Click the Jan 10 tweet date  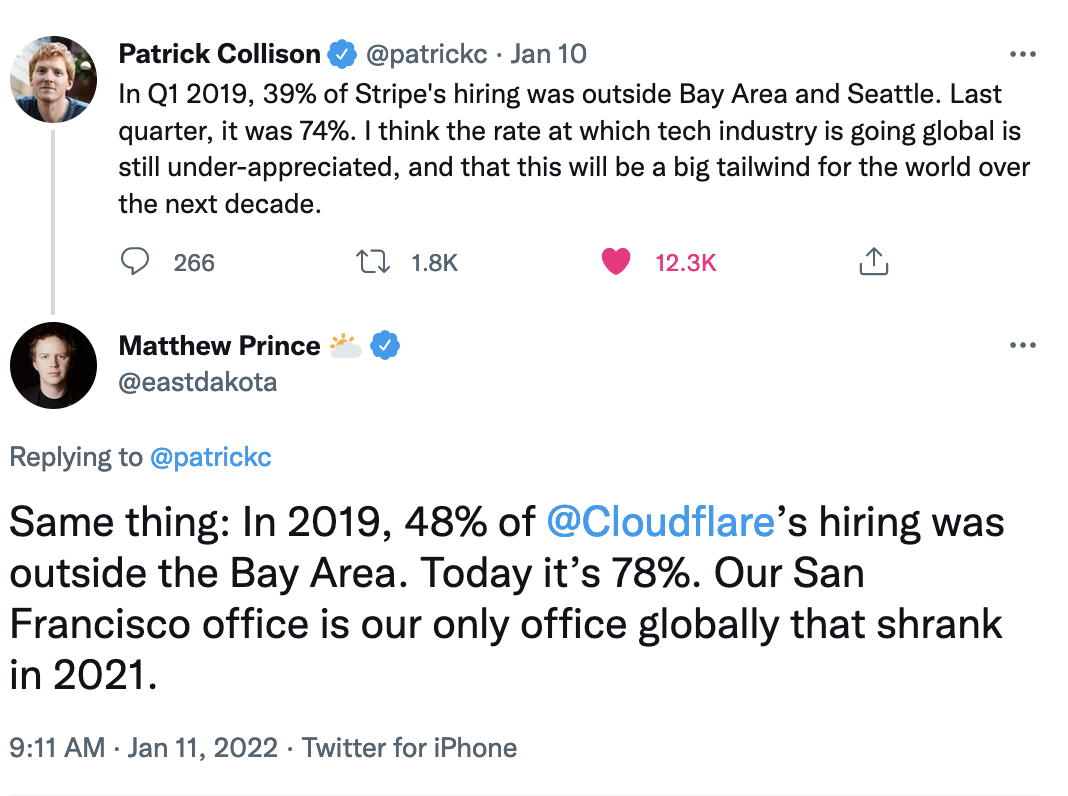point(548,54)
